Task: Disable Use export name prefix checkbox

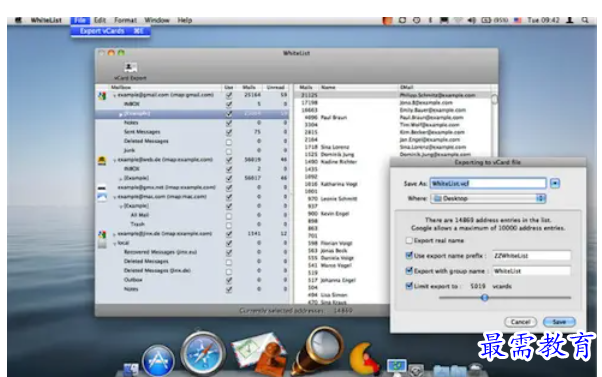Action: [409, 255]
